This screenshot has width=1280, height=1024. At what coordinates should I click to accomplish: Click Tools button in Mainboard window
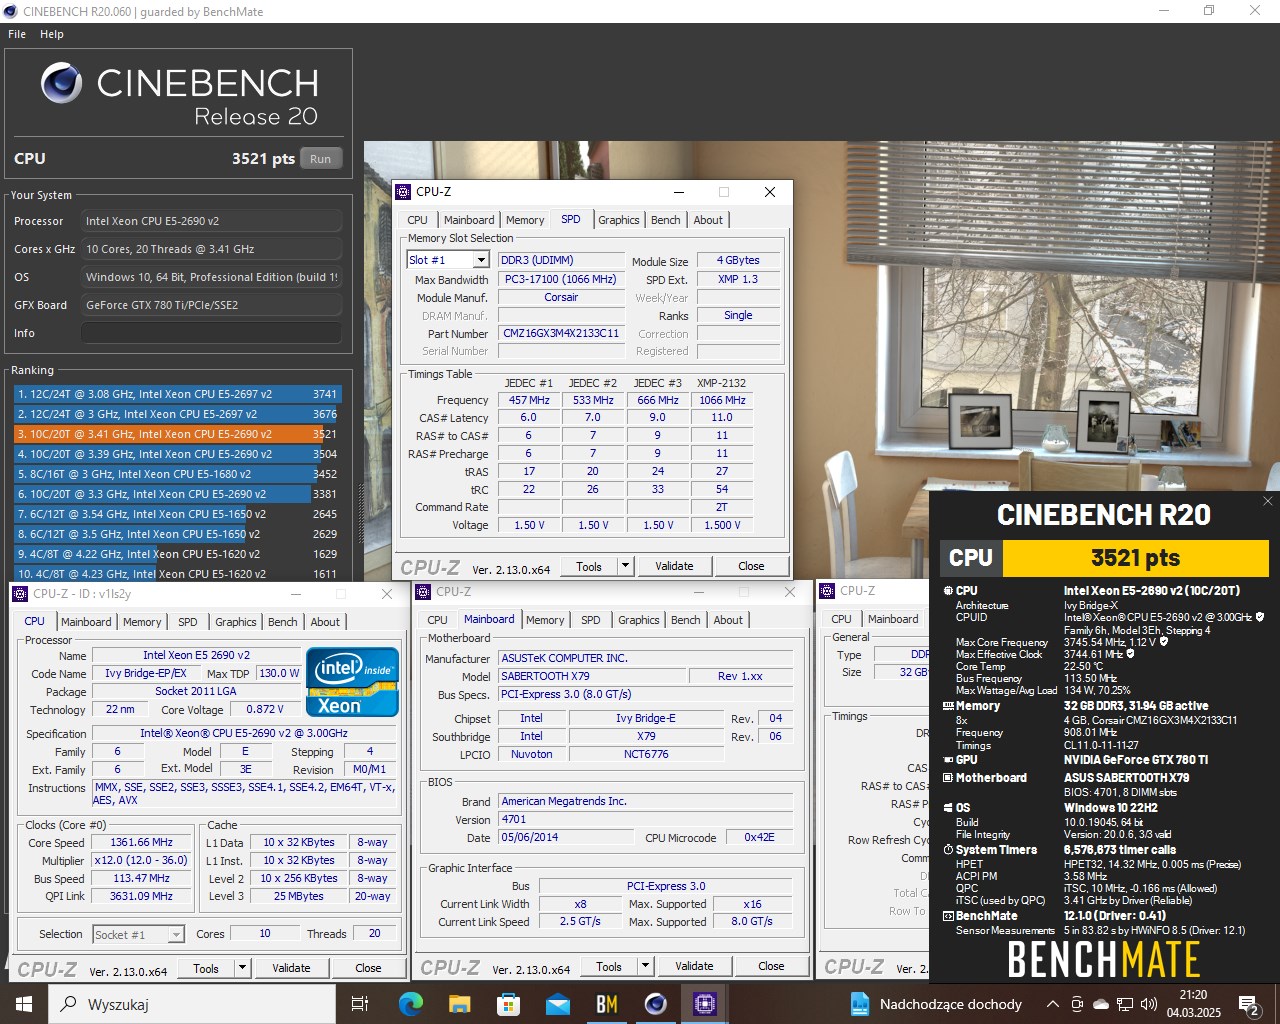point(609,966)
